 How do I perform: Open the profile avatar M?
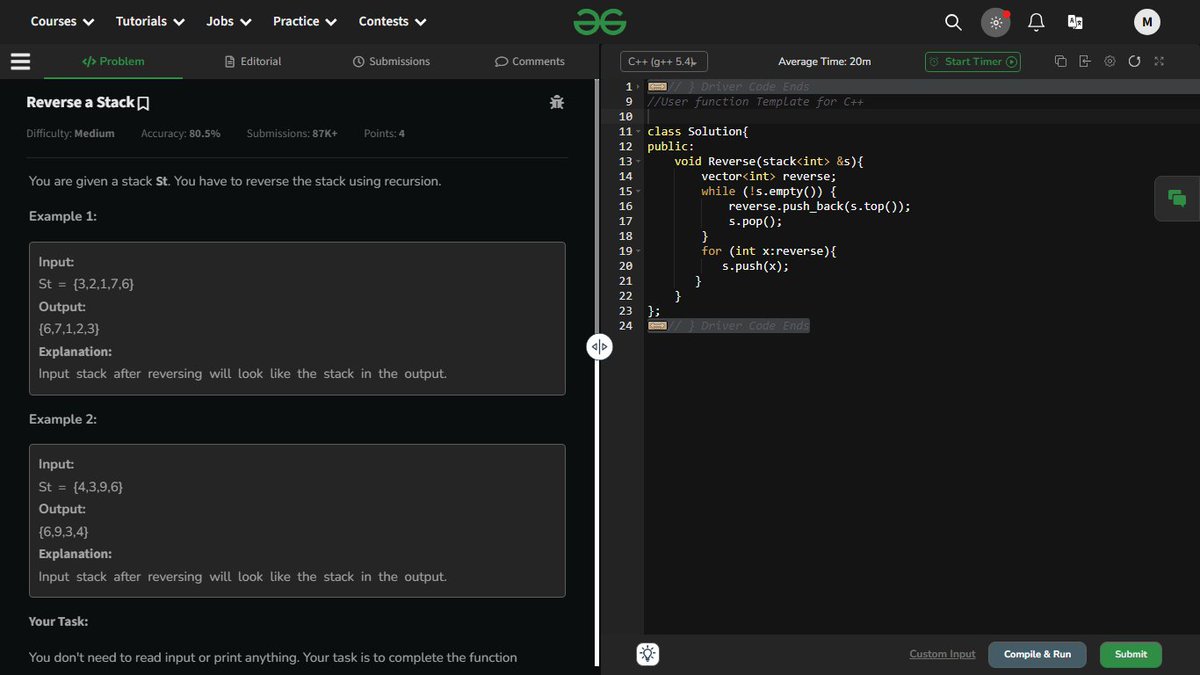pyautogui.click(x=1147, y=22)
